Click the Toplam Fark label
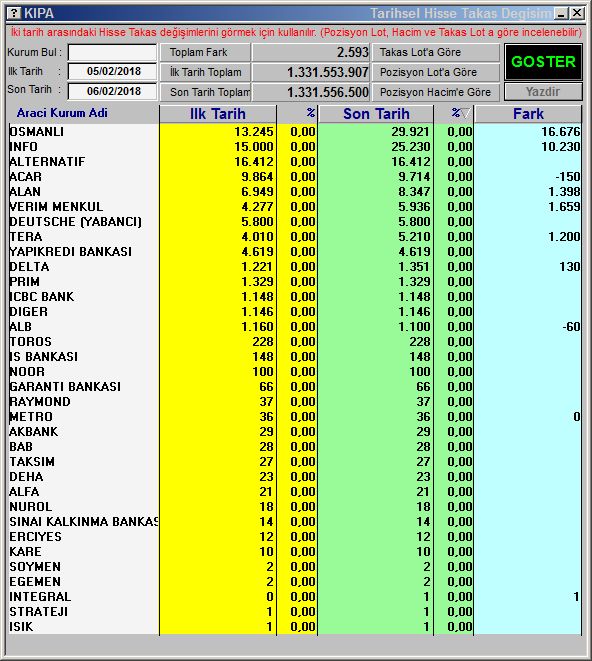Image resolution: width=592 pixels, height=661 pixels. (205, 52)
